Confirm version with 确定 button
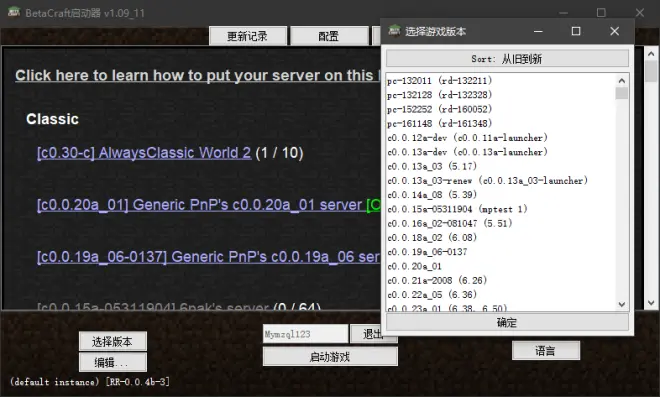 (507, 323)
